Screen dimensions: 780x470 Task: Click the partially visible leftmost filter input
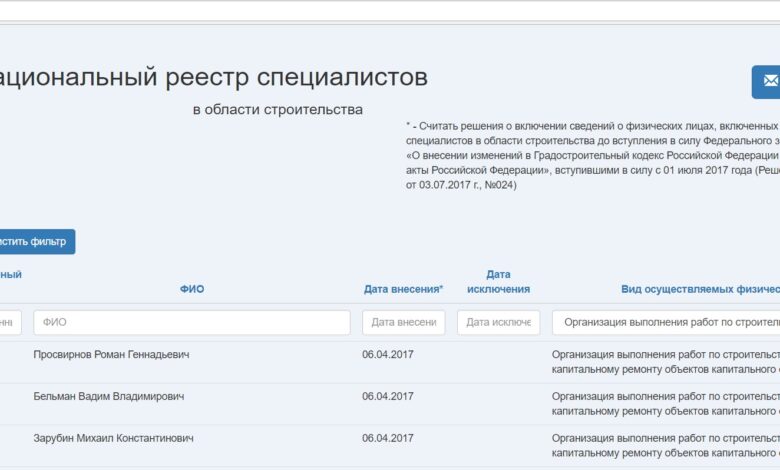pyautogui.click(x=9, y=323)
